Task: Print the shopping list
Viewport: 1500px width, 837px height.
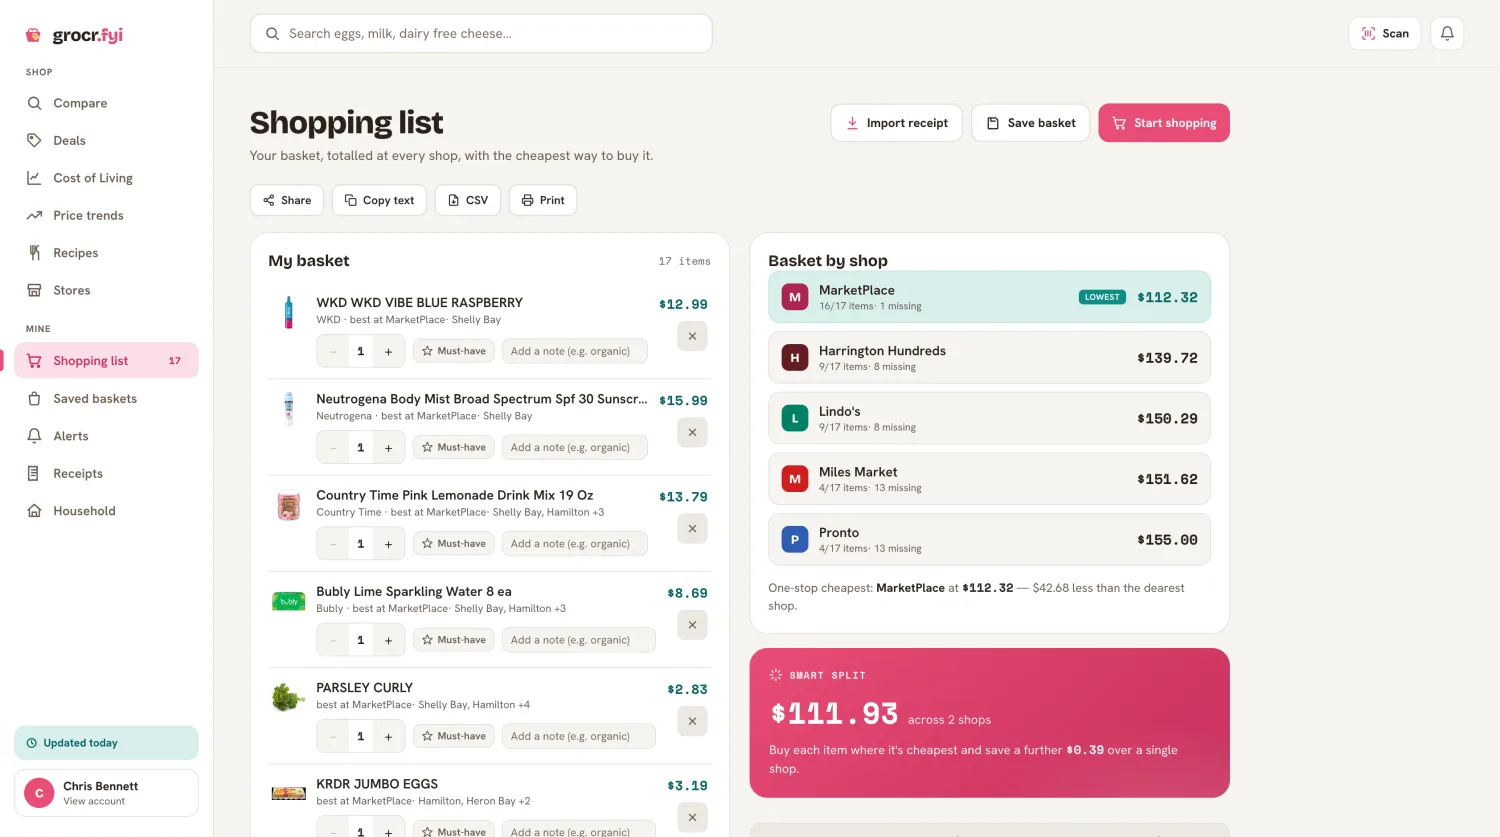Action: 543,200
